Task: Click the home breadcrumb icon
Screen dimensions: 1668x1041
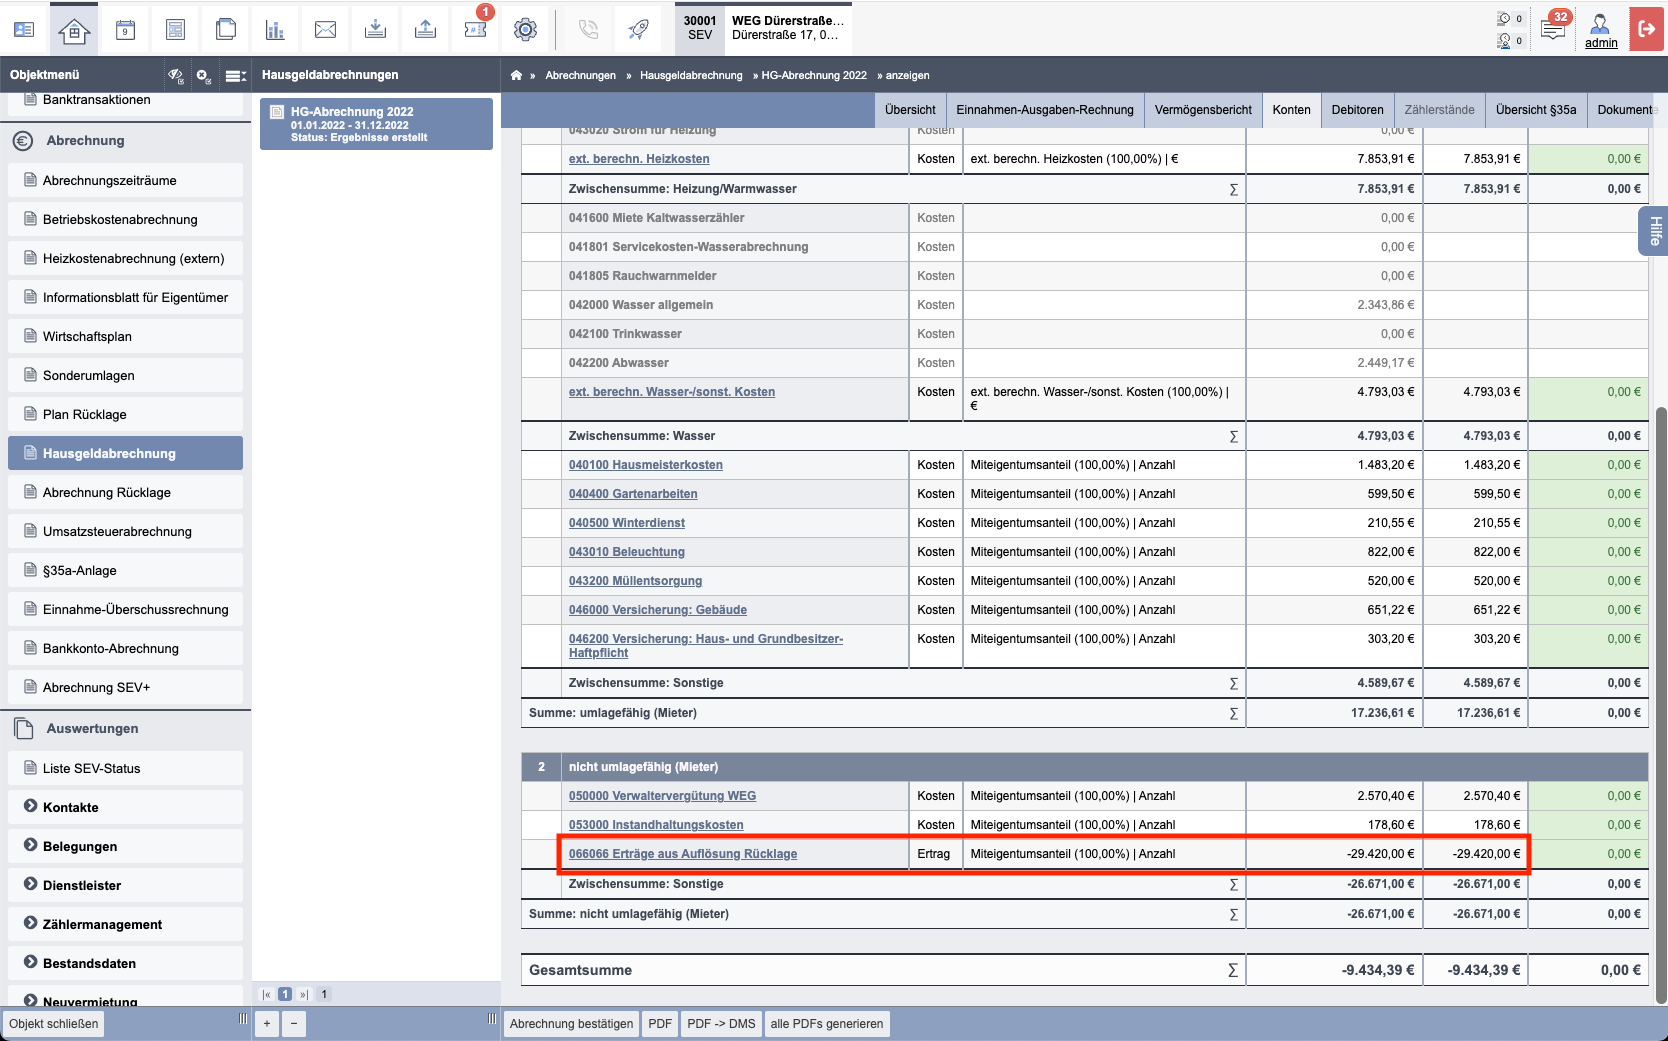Action: click(516, 75)
